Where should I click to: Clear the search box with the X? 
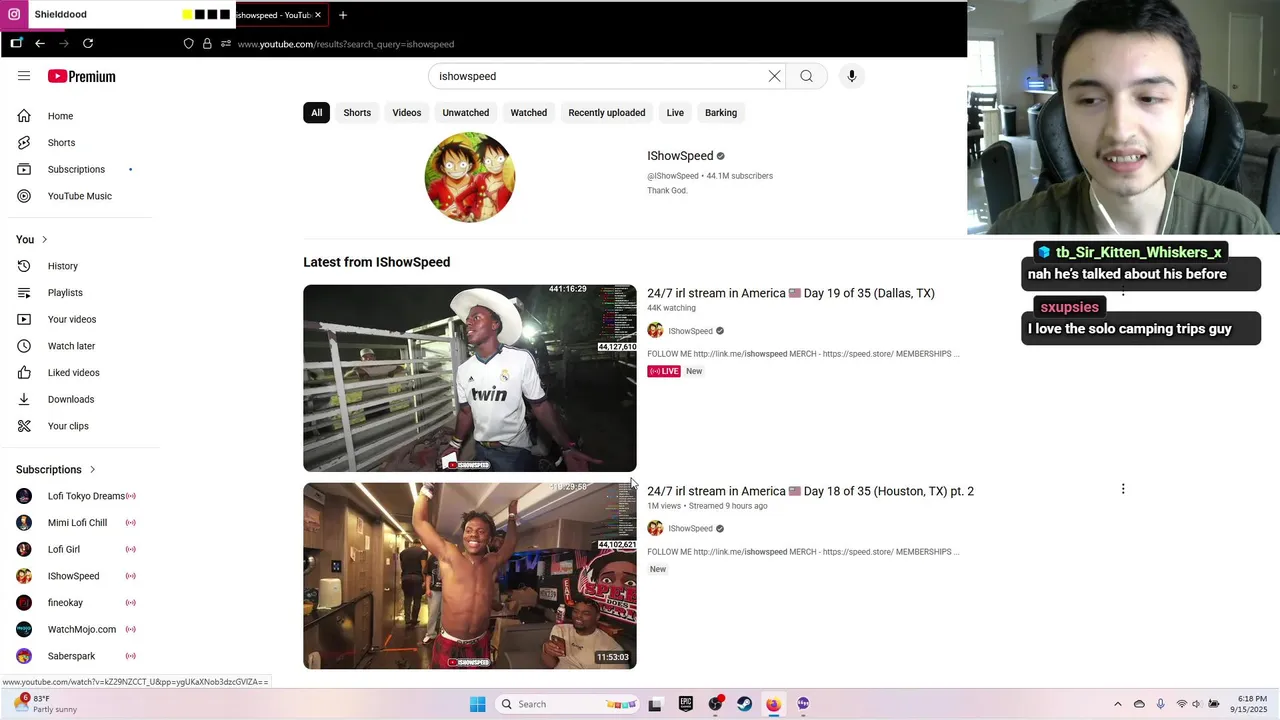tap(774, 76)
